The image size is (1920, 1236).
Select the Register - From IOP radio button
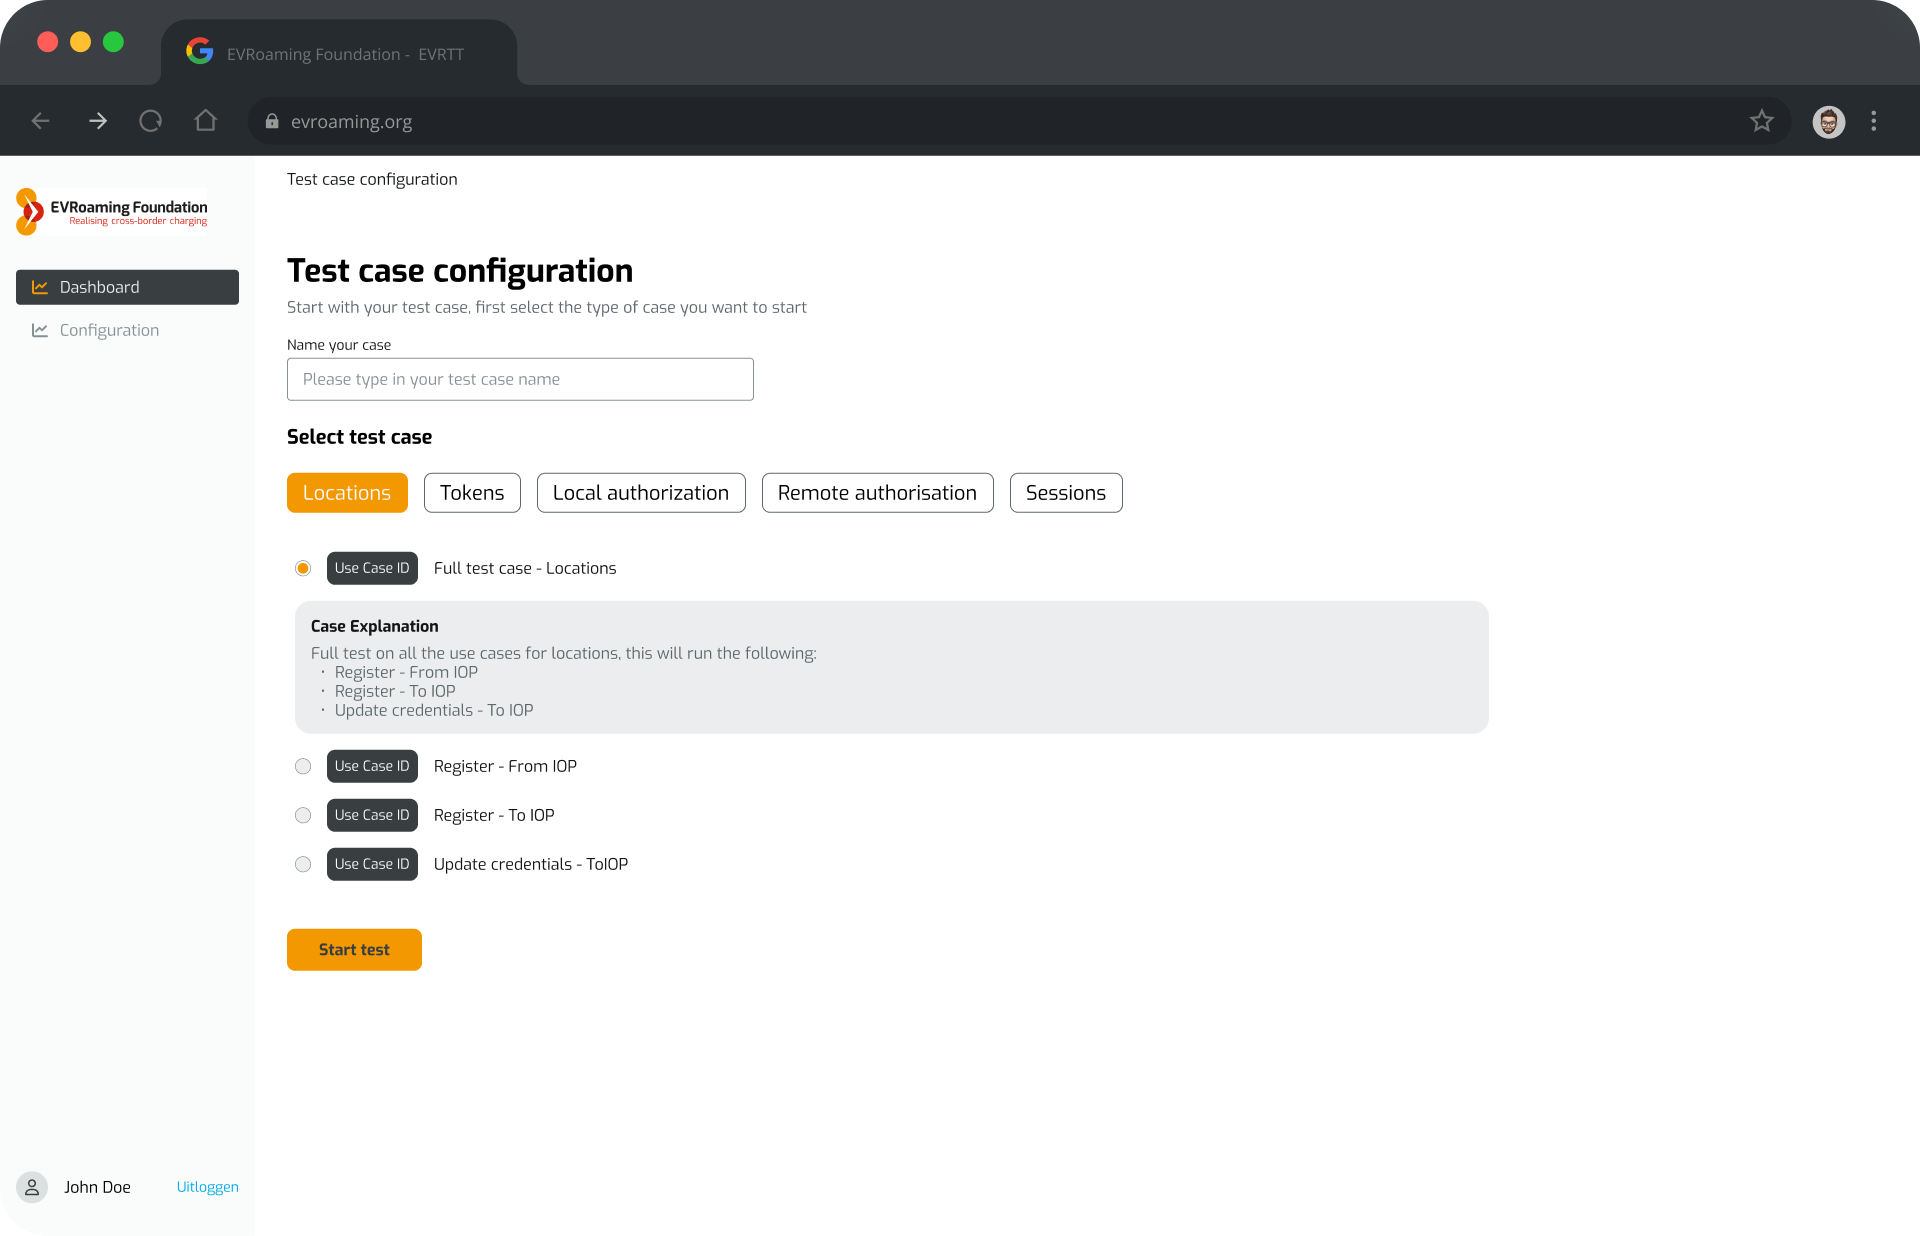[303, 766]
